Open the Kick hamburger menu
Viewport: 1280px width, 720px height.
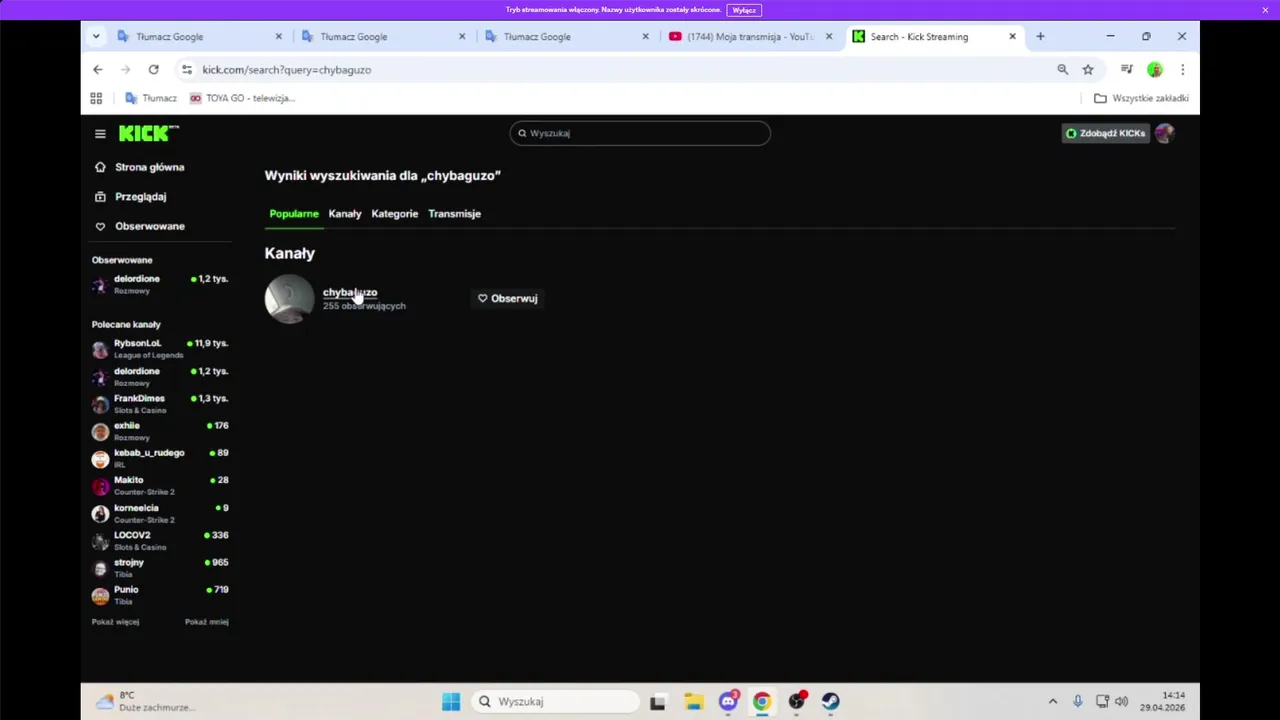(100, 133)
